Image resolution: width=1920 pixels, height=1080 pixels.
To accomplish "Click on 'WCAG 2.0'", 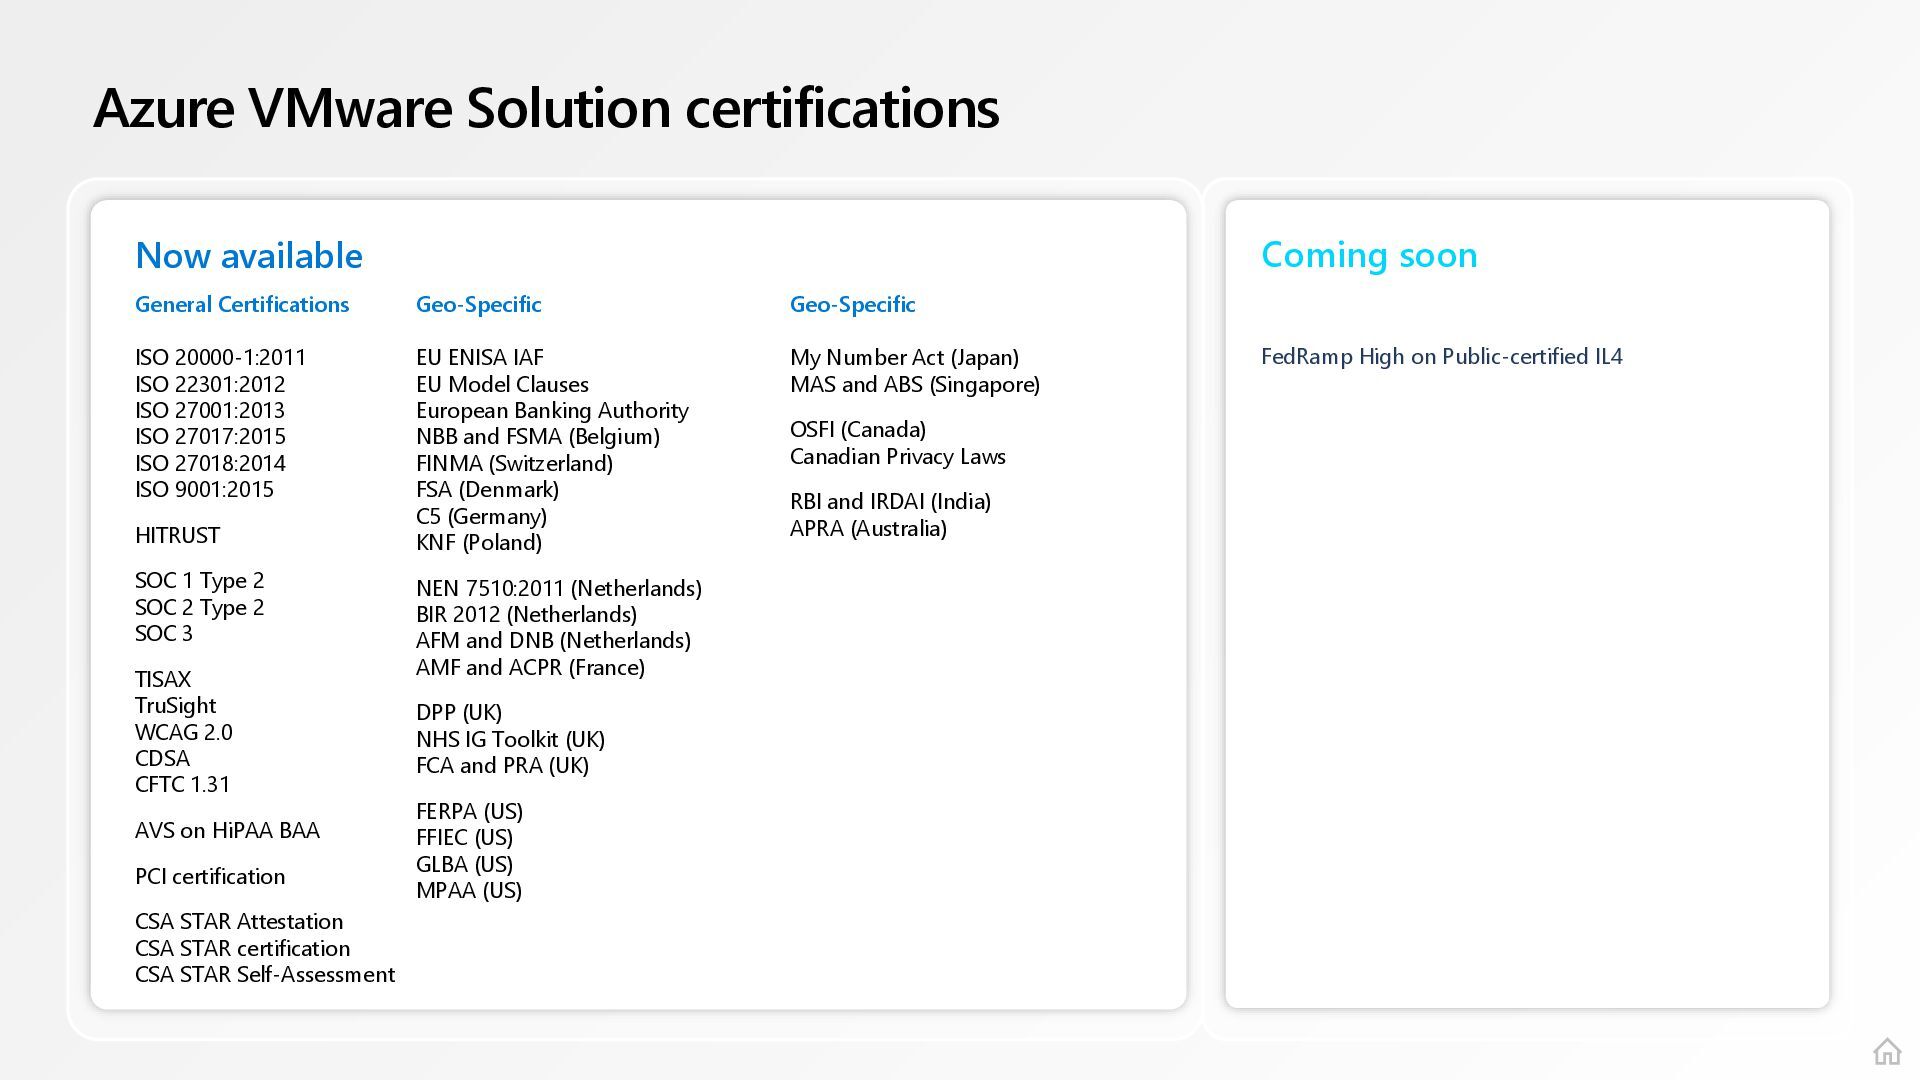I will coord(184,732).
